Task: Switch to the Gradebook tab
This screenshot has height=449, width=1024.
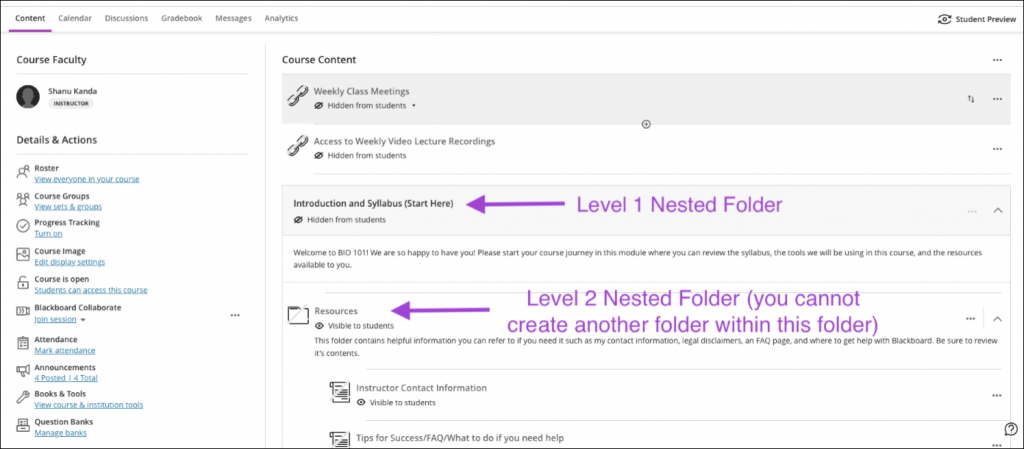Action: [x=182, y=18]
